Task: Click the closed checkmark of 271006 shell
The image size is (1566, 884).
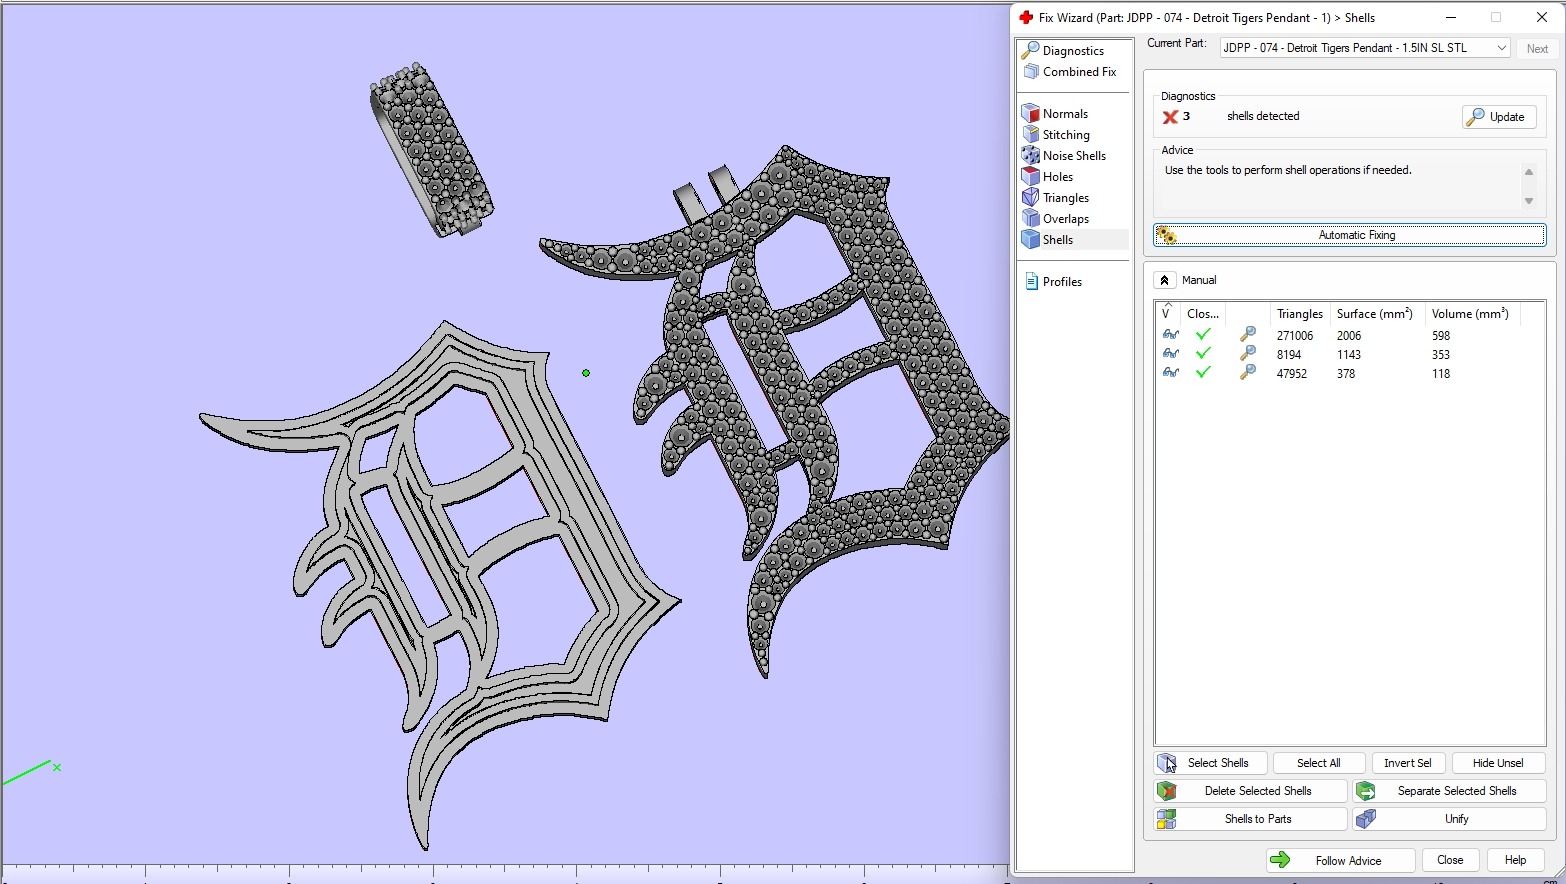Action: tap(1203, 335)
